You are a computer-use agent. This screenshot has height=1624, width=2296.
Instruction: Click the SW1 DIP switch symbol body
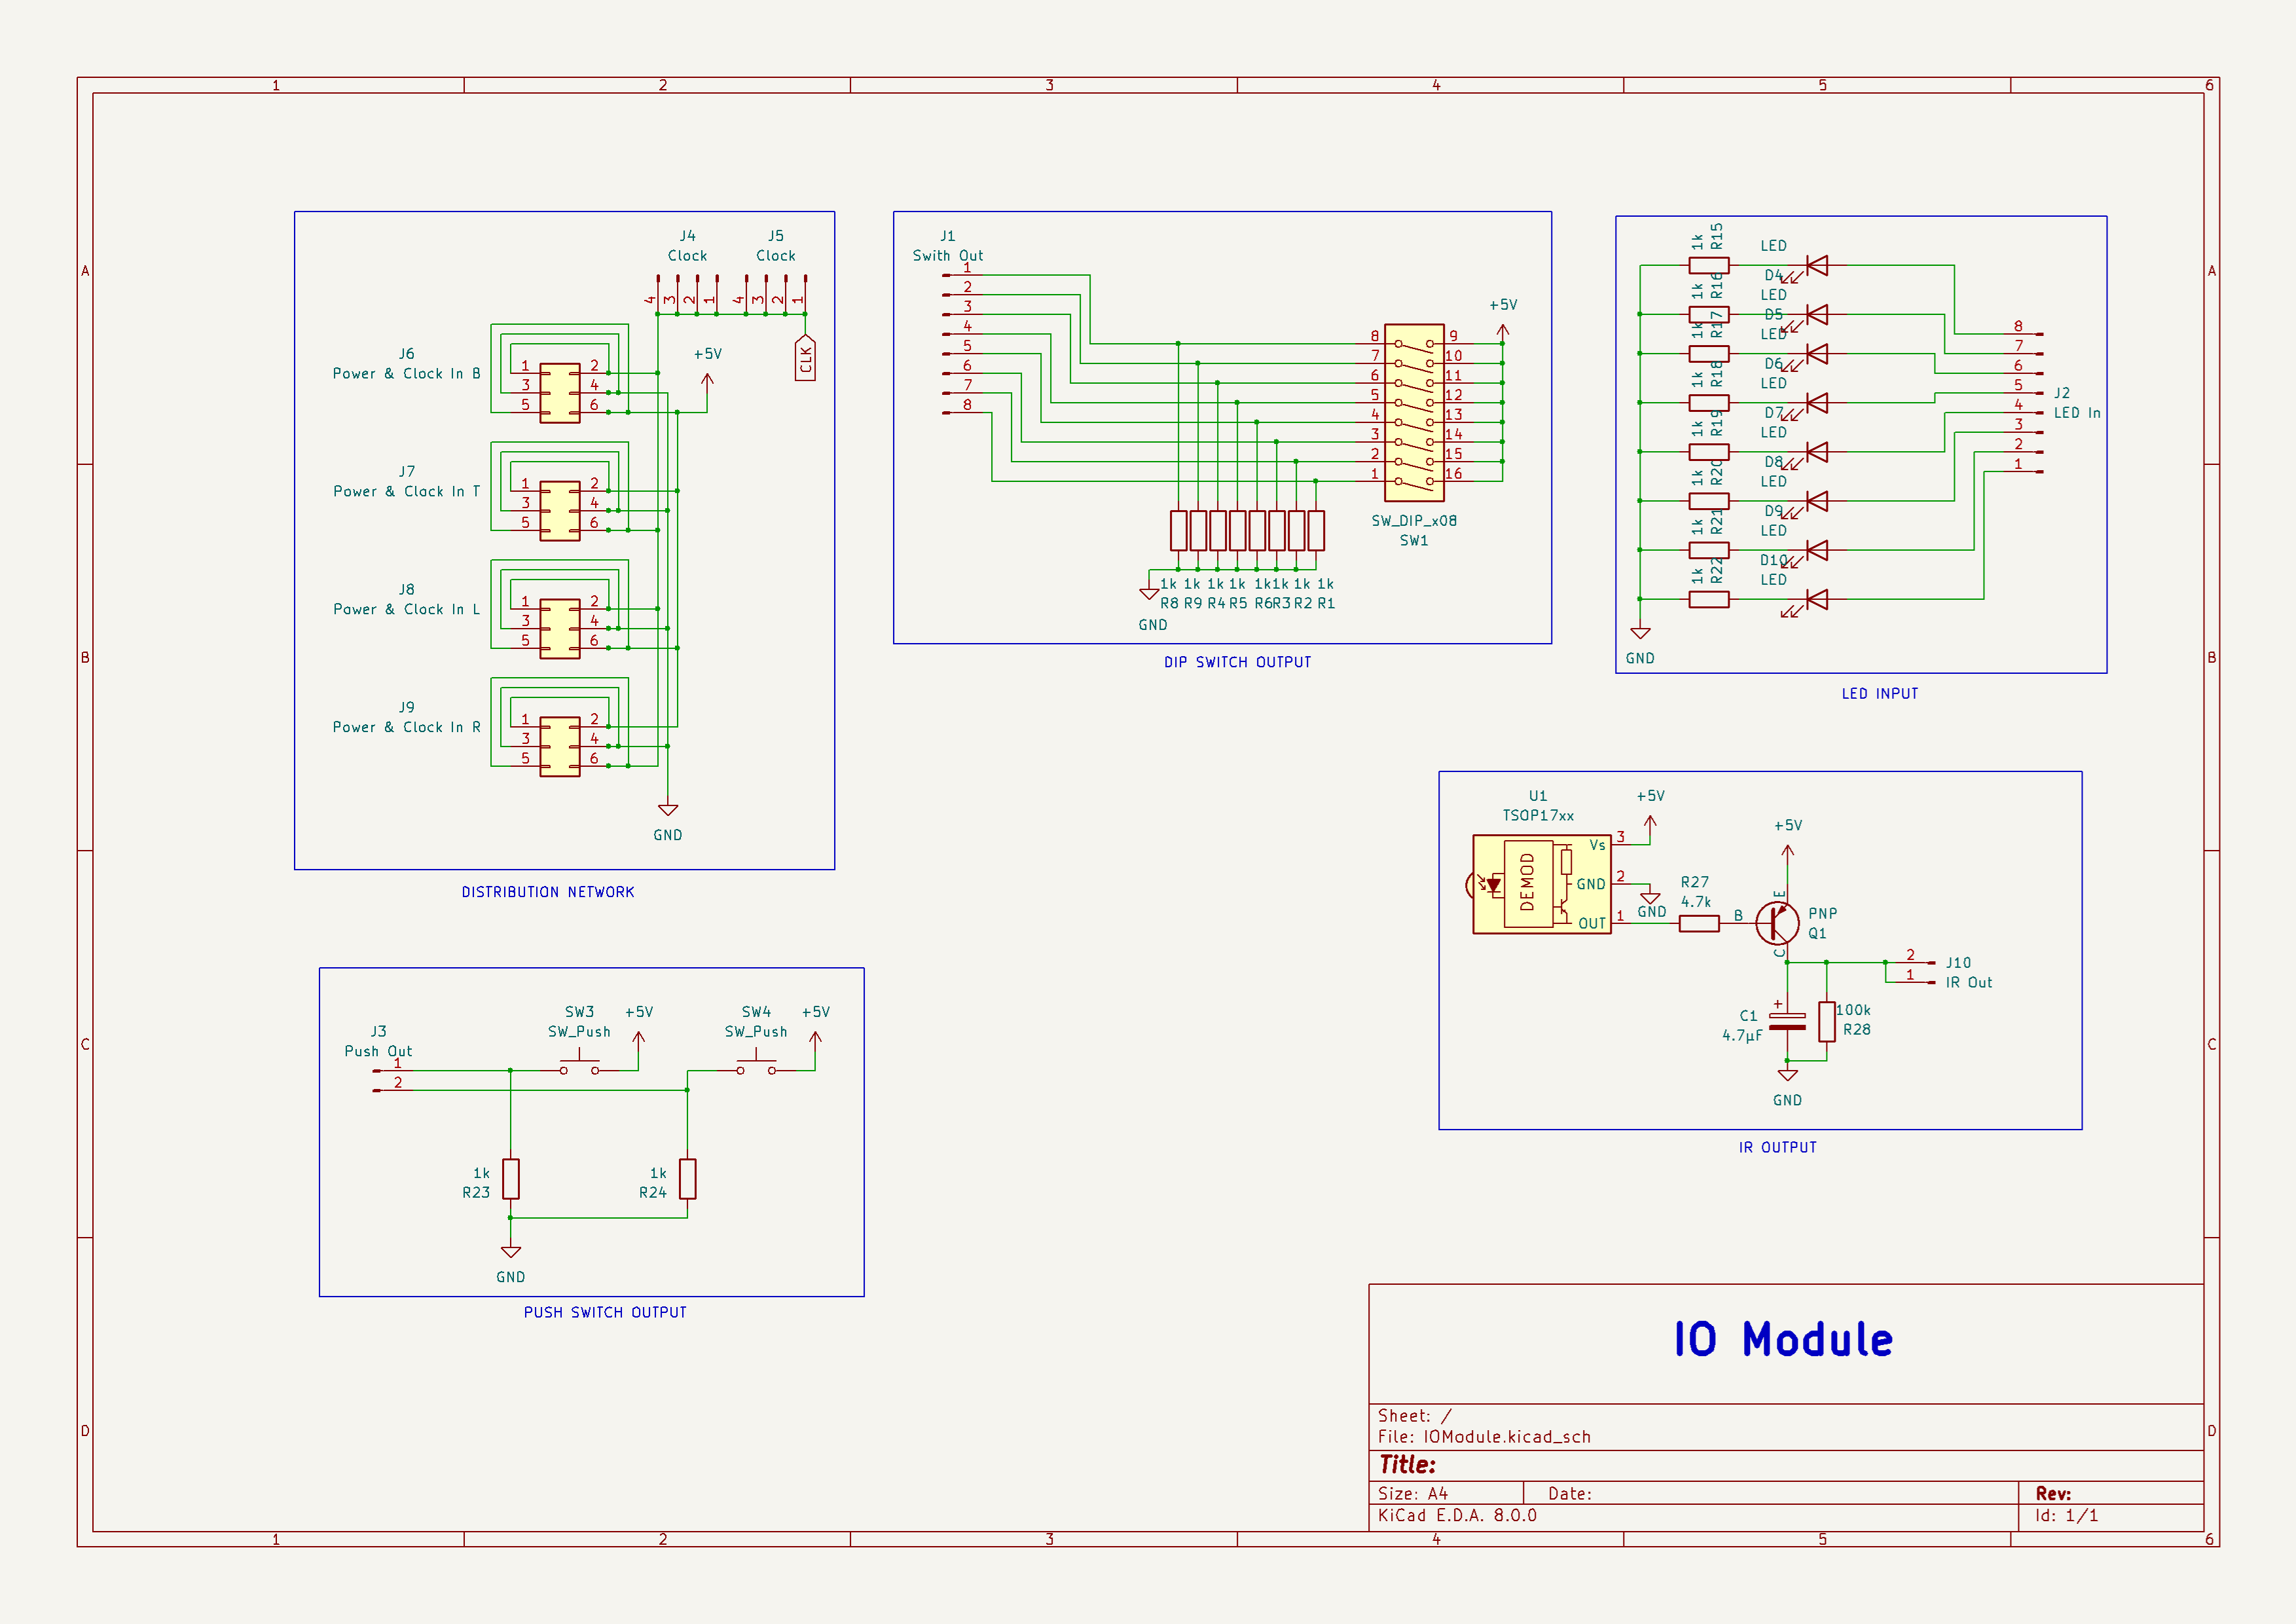click(1414, 412)
